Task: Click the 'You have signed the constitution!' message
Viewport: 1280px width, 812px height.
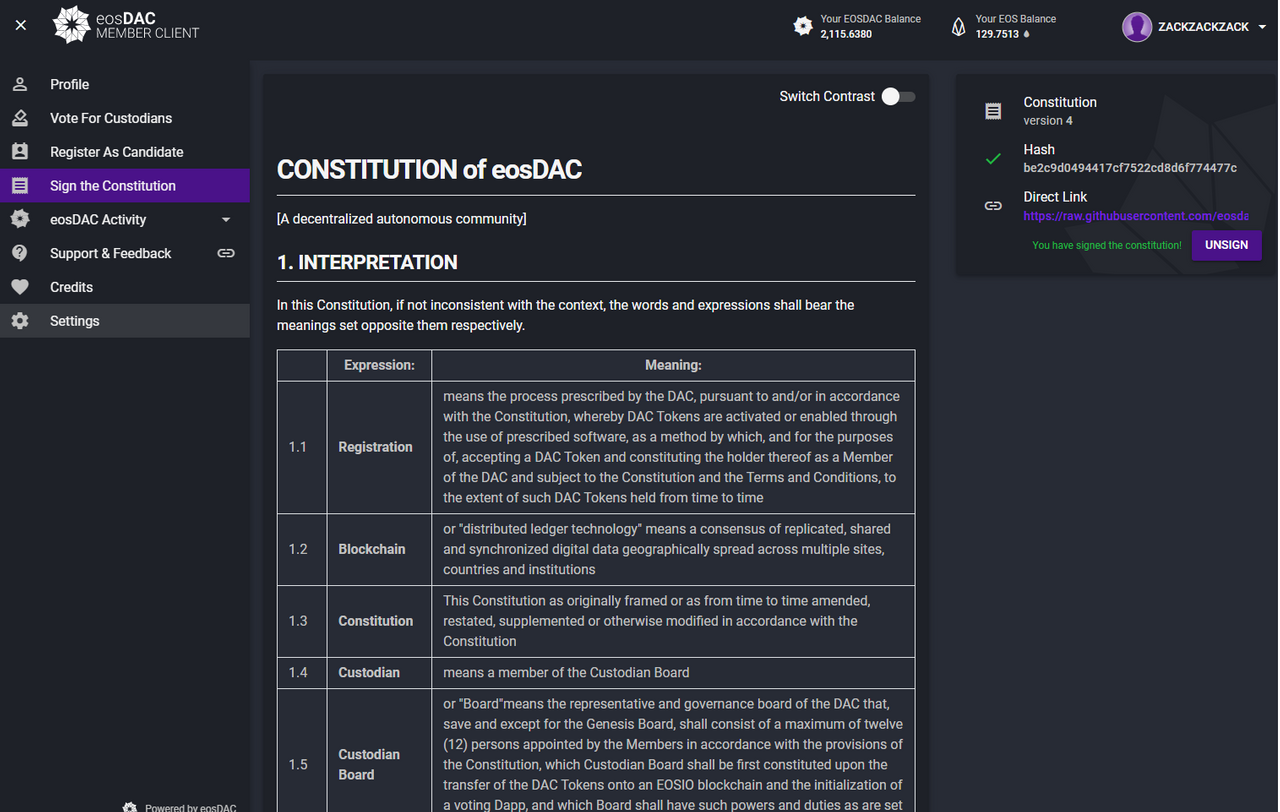Action: (1106, 245)
